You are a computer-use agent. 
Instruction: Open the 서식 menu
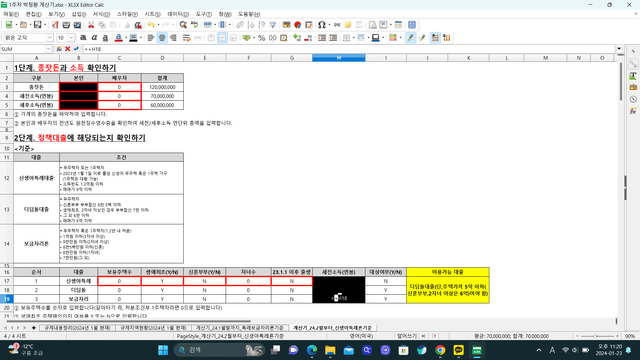pyautogui.click(x=101, y=14)
